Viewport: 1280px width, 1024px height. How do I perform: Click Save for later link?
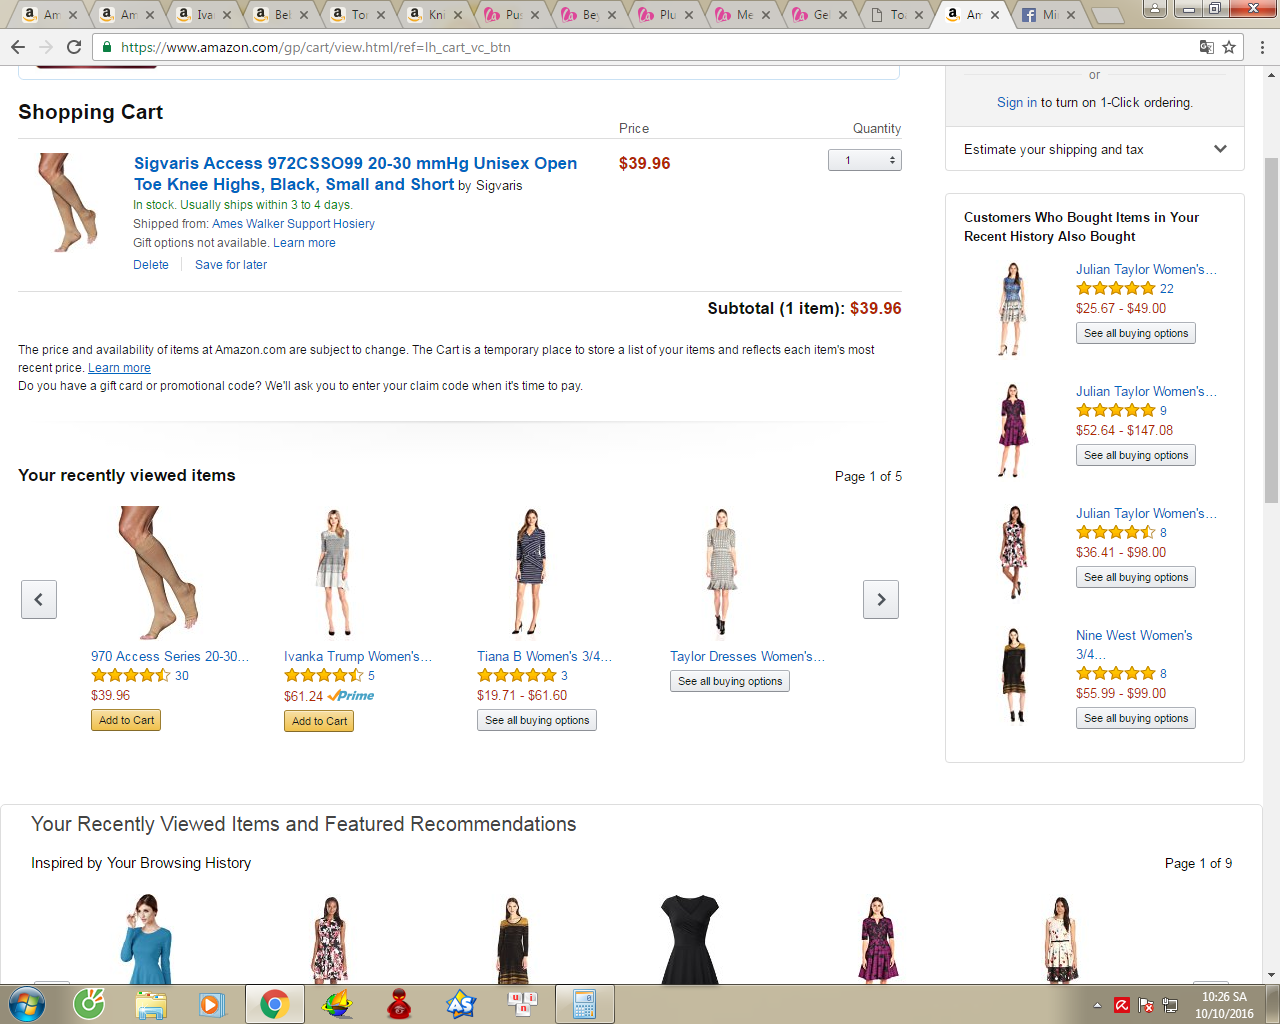pyautogui.click(x=231, y=265)
